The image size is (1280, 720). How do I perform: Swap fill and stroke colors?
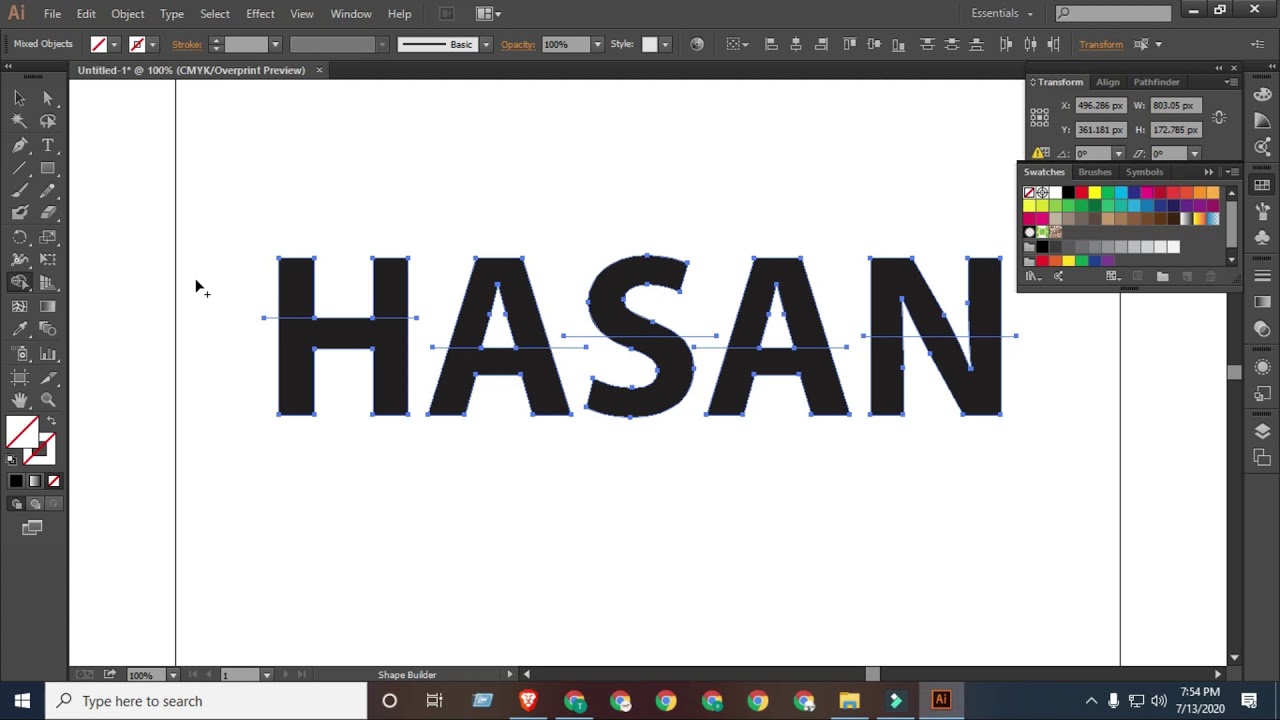coord(51,421)
